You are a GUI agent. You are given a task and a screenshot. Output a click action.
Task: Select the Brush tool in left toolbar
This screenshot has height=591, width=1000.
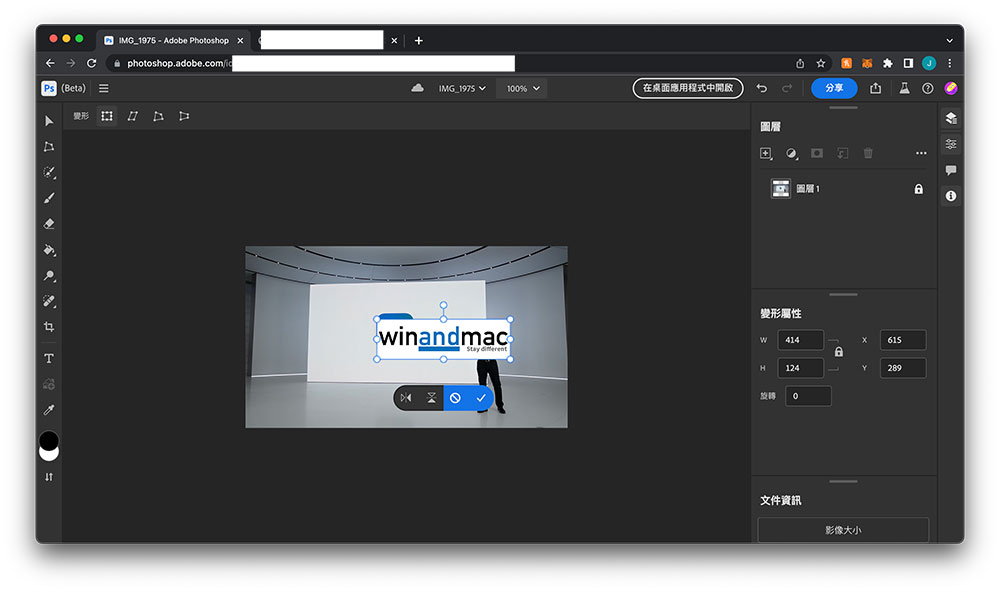tap(49, 198)
